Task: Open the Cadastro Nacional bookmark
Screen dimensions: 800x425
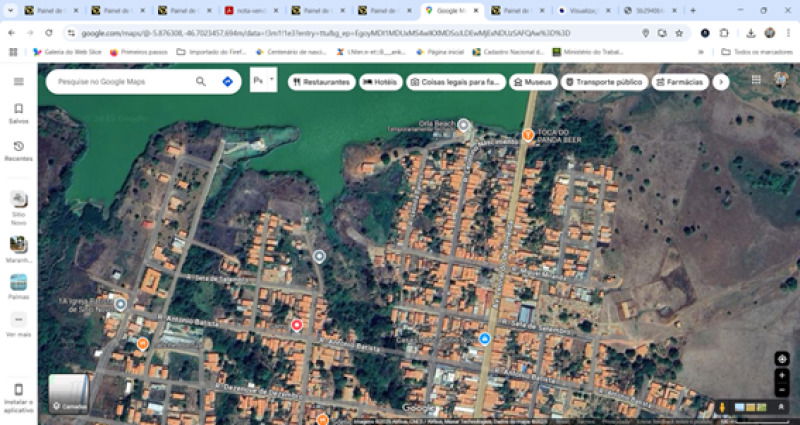Action: tap(508, 52)
